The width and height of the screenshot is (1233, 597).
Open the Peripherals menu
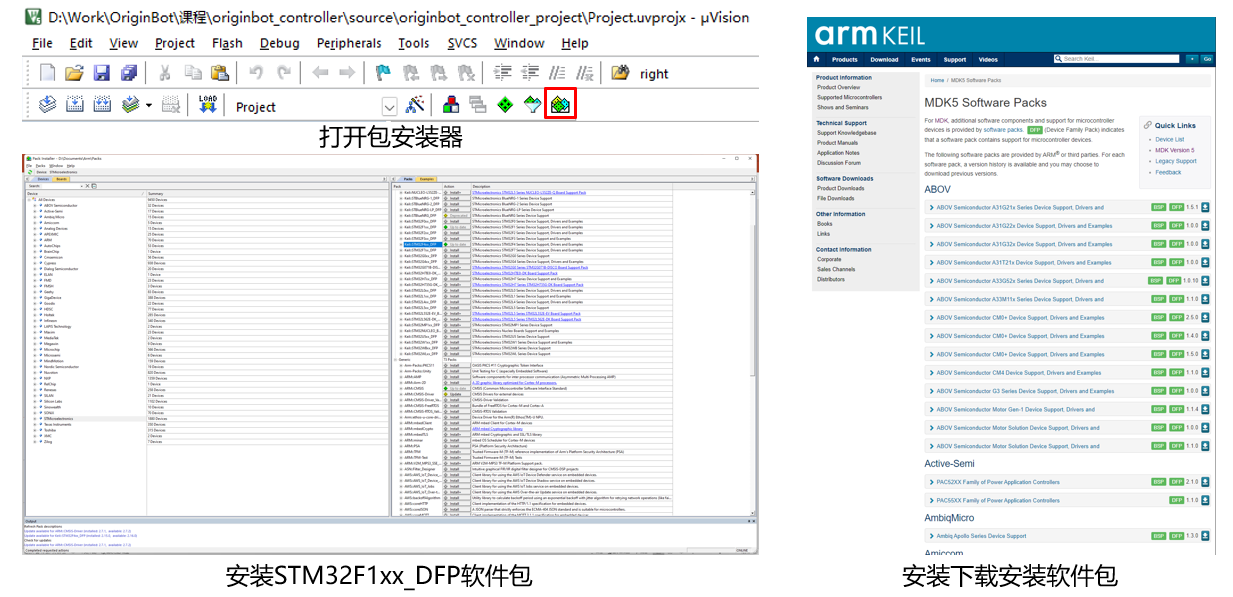pyautogui.click(x=349, y=43)
